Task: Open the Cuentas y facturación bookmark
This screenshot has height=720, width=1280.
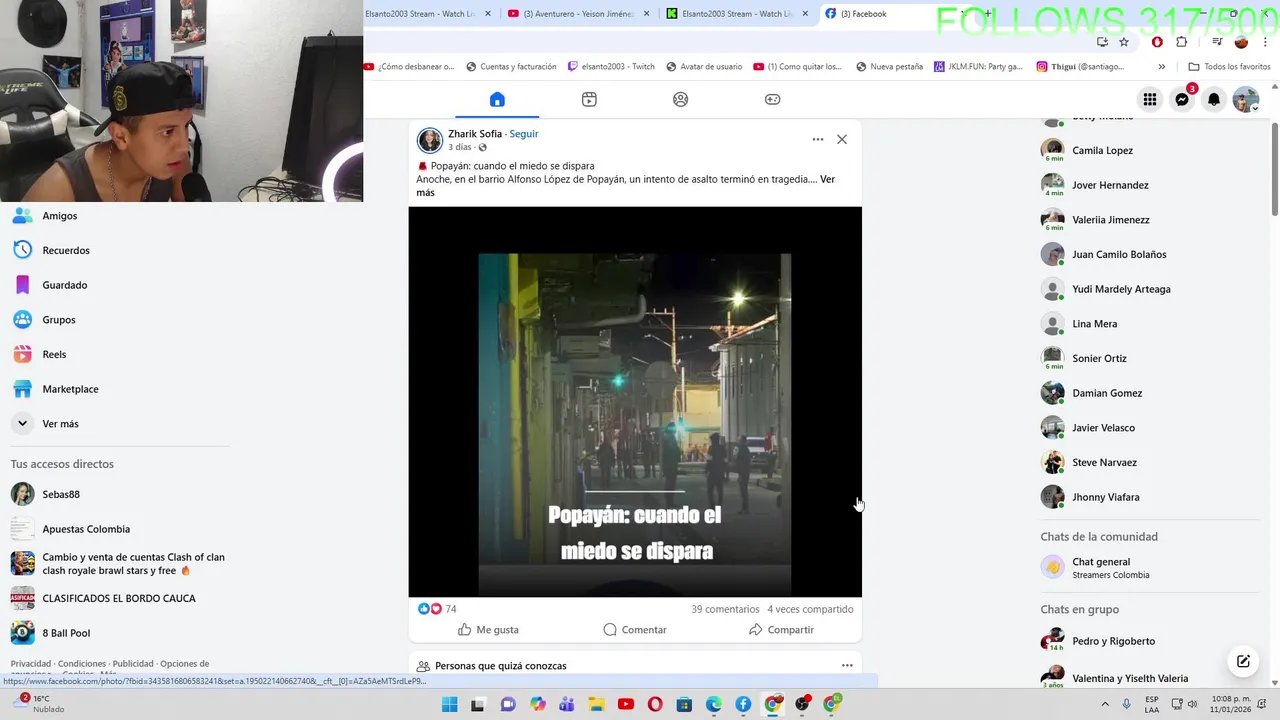Action: (x=510, y=67)
